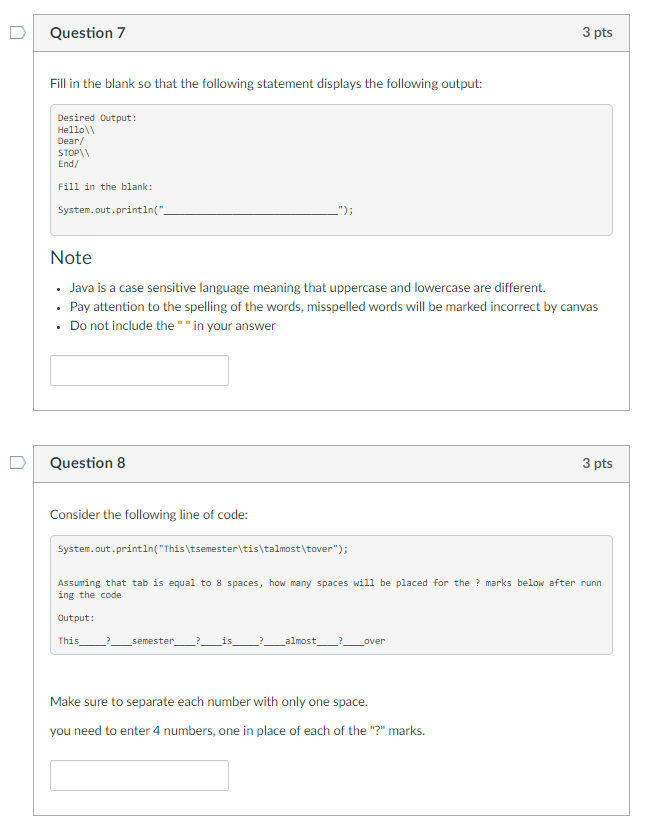
Task: Click the This\tsemester println code line
Action: click(x=203, y=549)
